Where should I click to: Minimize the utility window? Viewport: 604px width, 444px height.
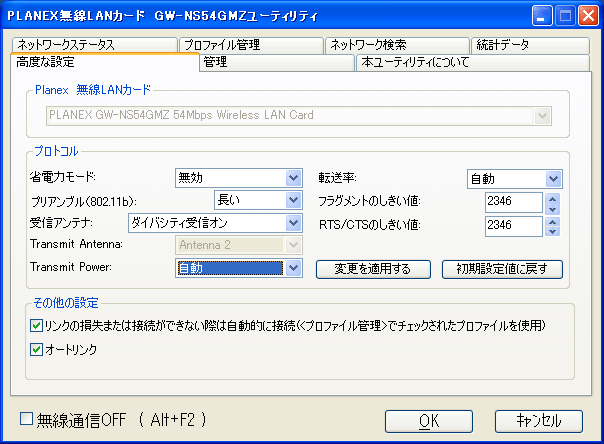tap(542, 16)
